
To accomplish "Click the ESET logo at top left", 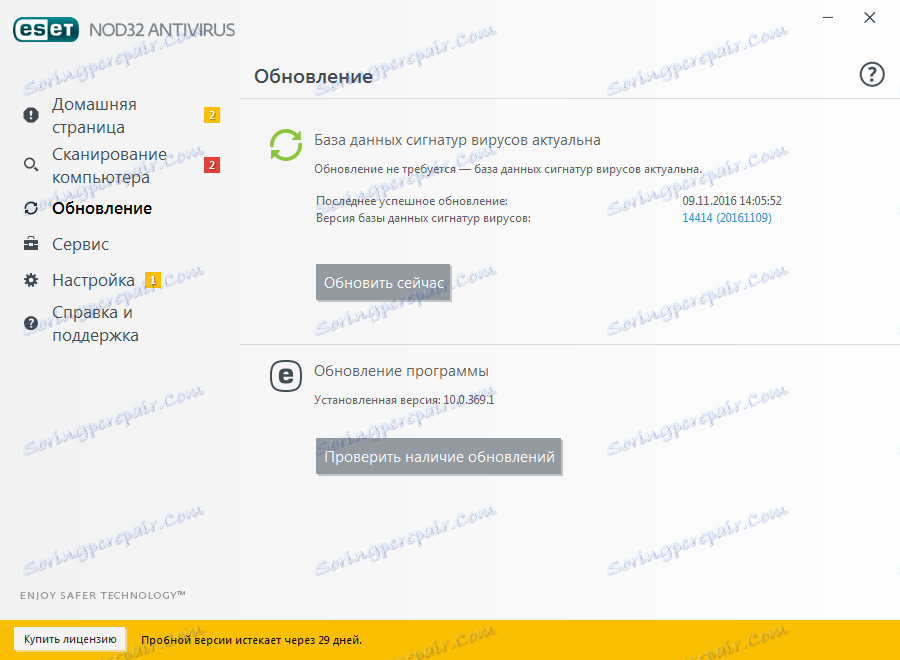I will coord(46,30).
